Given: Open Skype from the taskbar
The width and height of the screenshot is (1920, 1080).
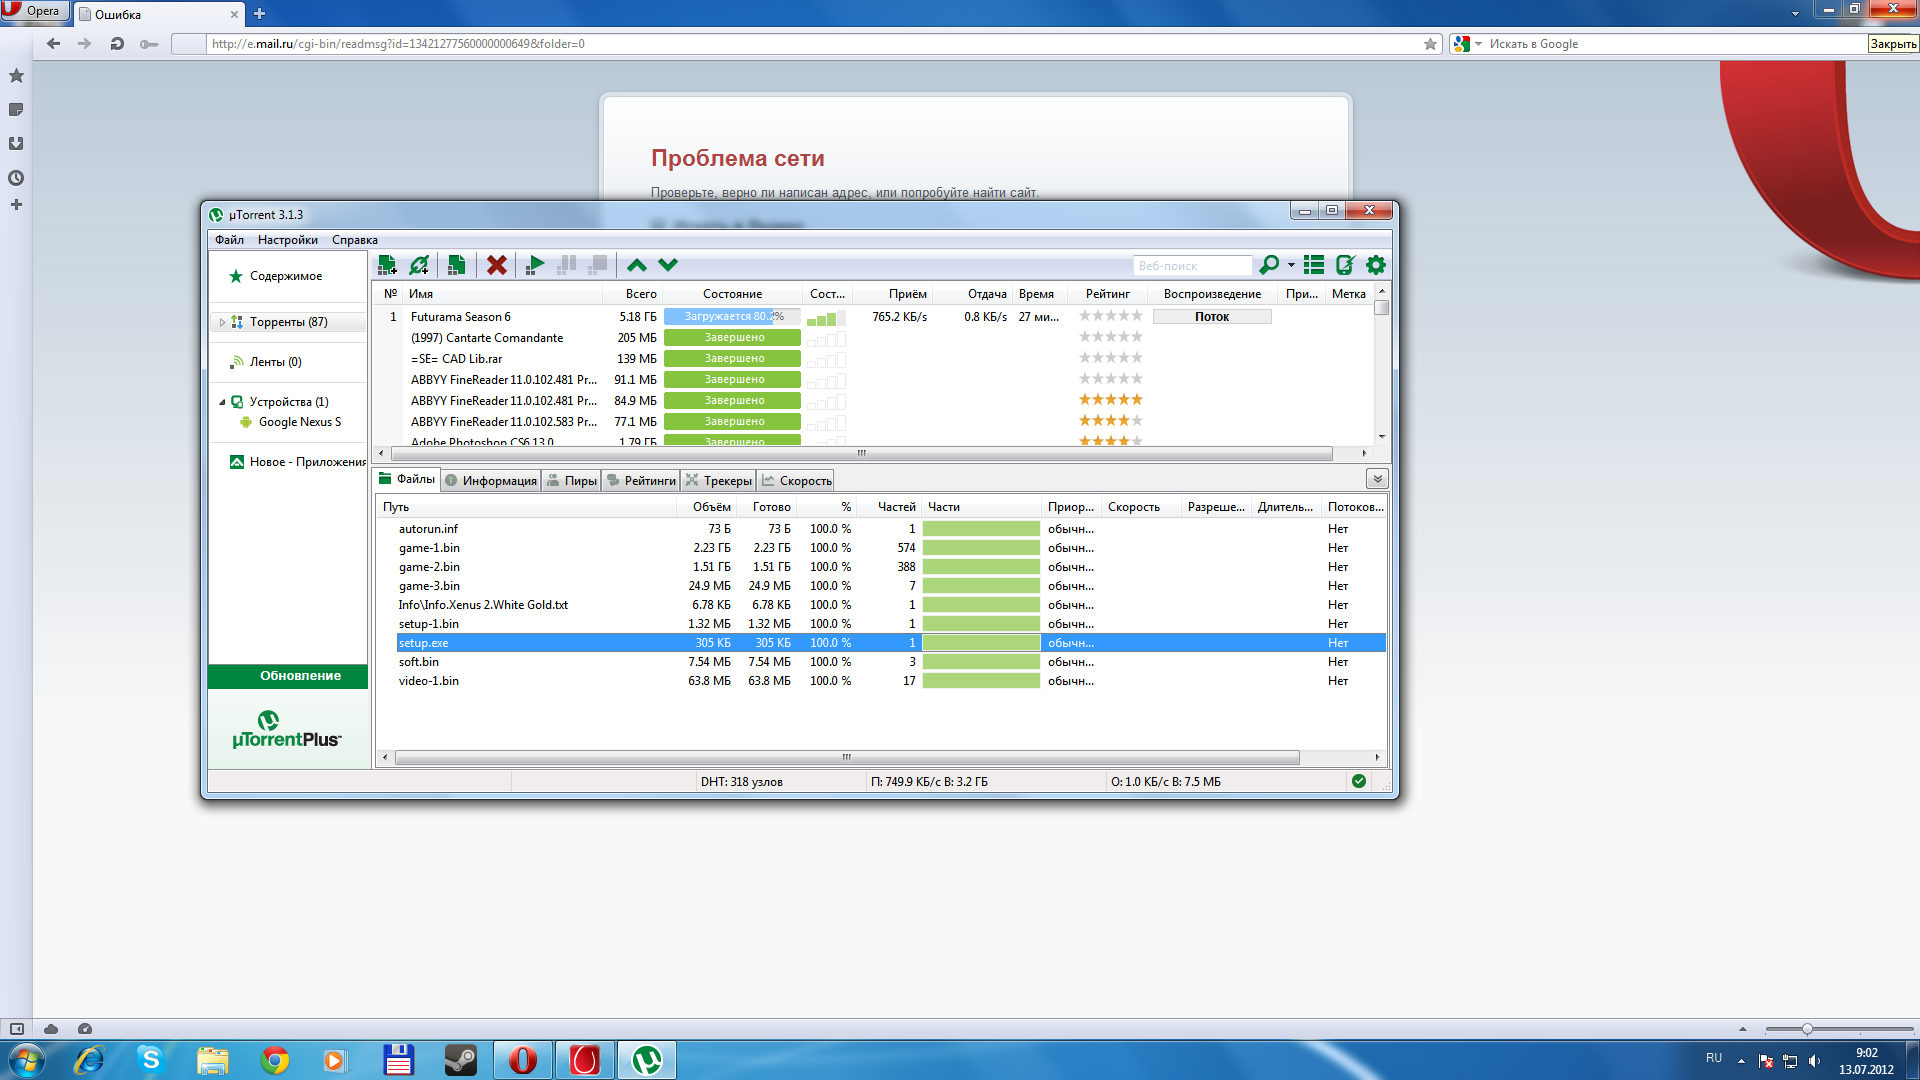Looking at the screenshot, I should (151, 1060).
